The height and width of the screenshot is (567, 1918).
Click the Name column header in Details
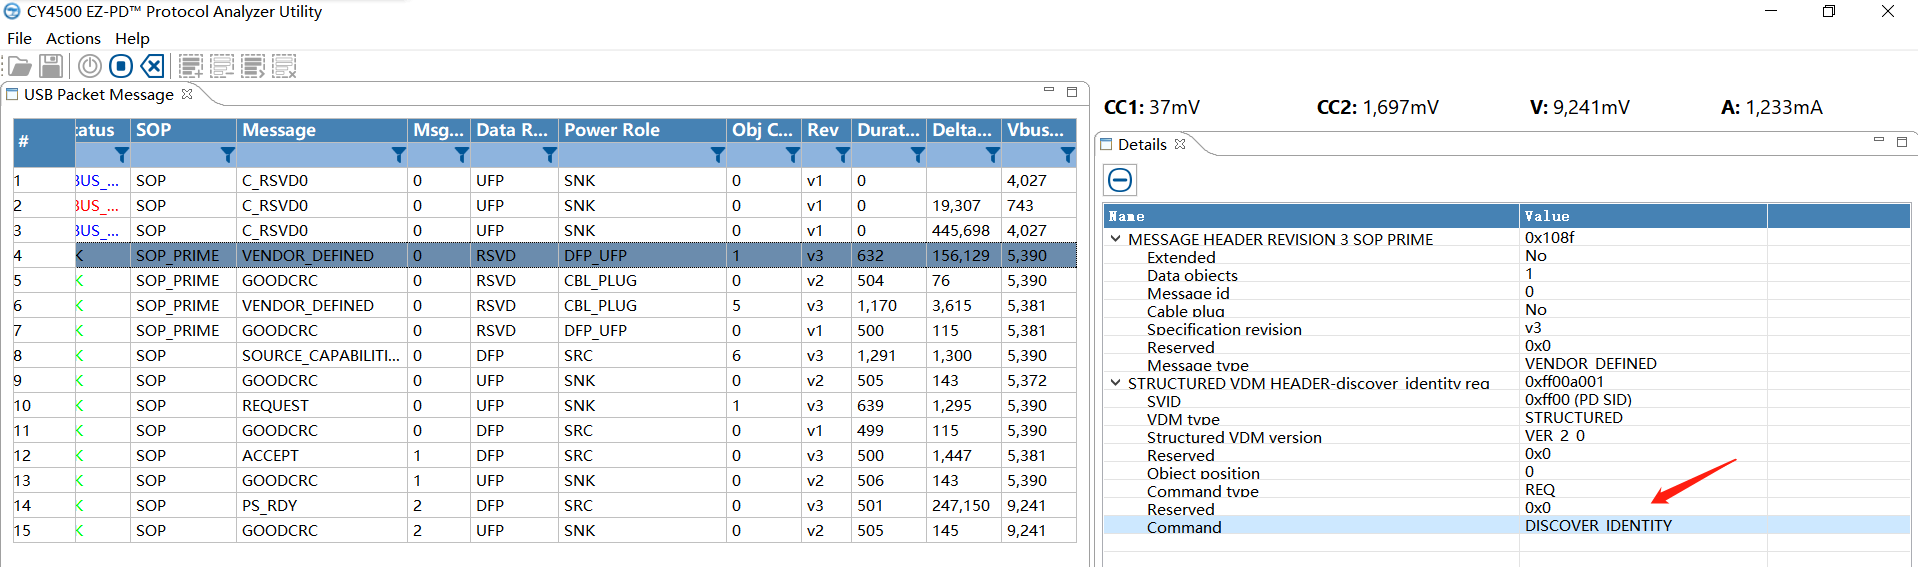pyautogui.click(x=1311, y=216)
